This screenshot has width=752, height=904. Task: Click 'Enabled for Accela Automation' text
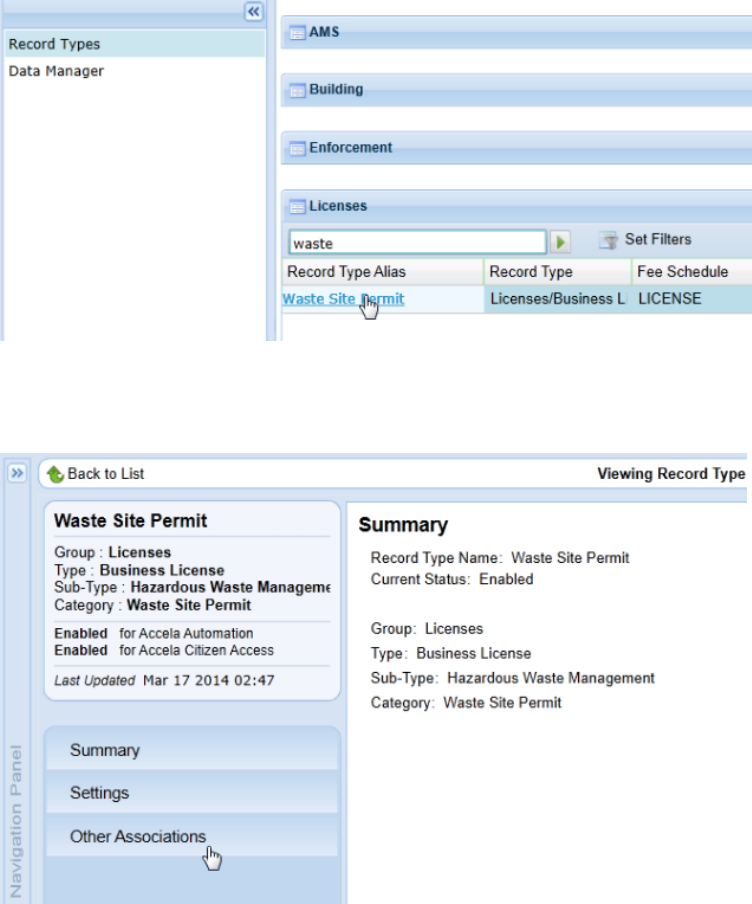(x=153, y=633)
